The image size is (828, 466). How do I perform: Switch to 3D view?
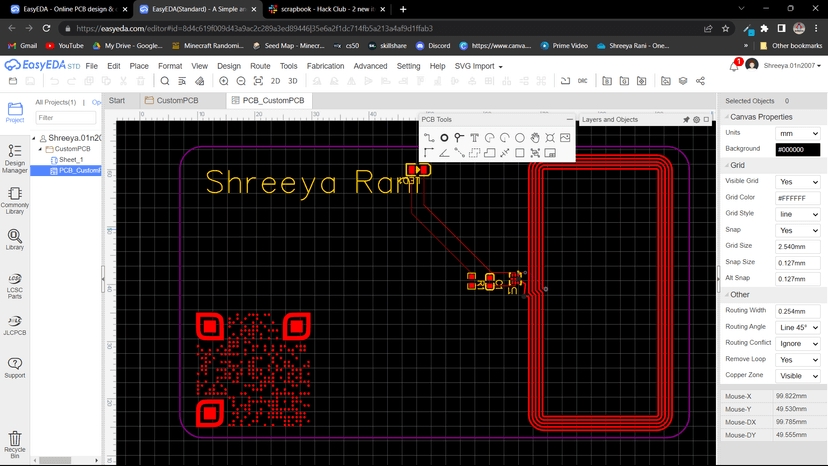[x=293, y=81]
